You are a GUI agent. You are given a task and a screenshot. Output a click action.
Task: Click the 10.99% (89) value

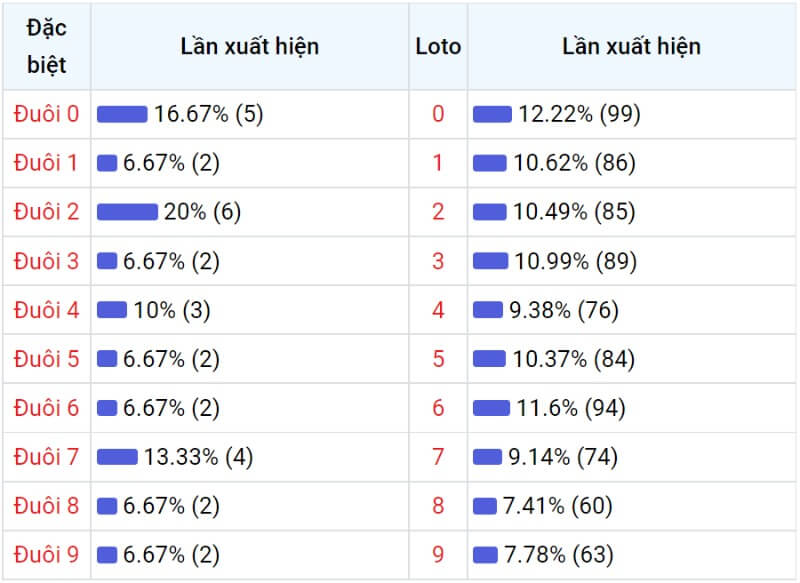pos(576,261)
